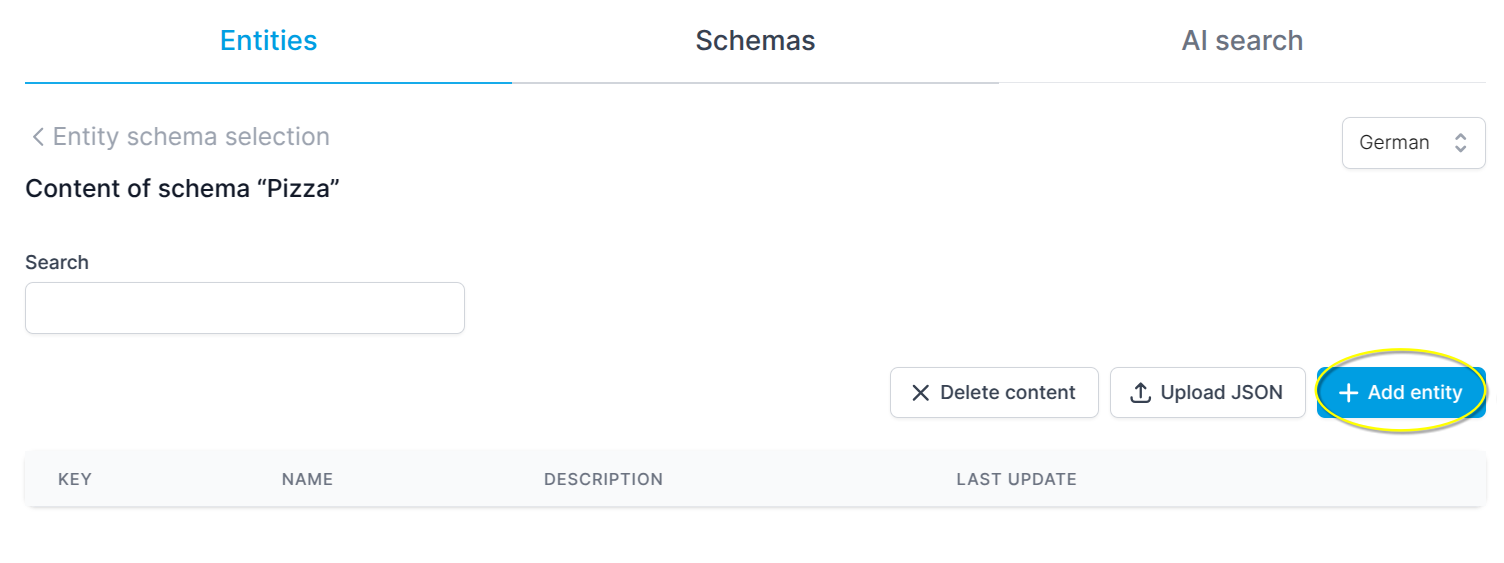Image resolution: width=1504 pixels, height=563 pixels.
Task: Click the plus icon on Add entity
Action: click(1348, 393)
